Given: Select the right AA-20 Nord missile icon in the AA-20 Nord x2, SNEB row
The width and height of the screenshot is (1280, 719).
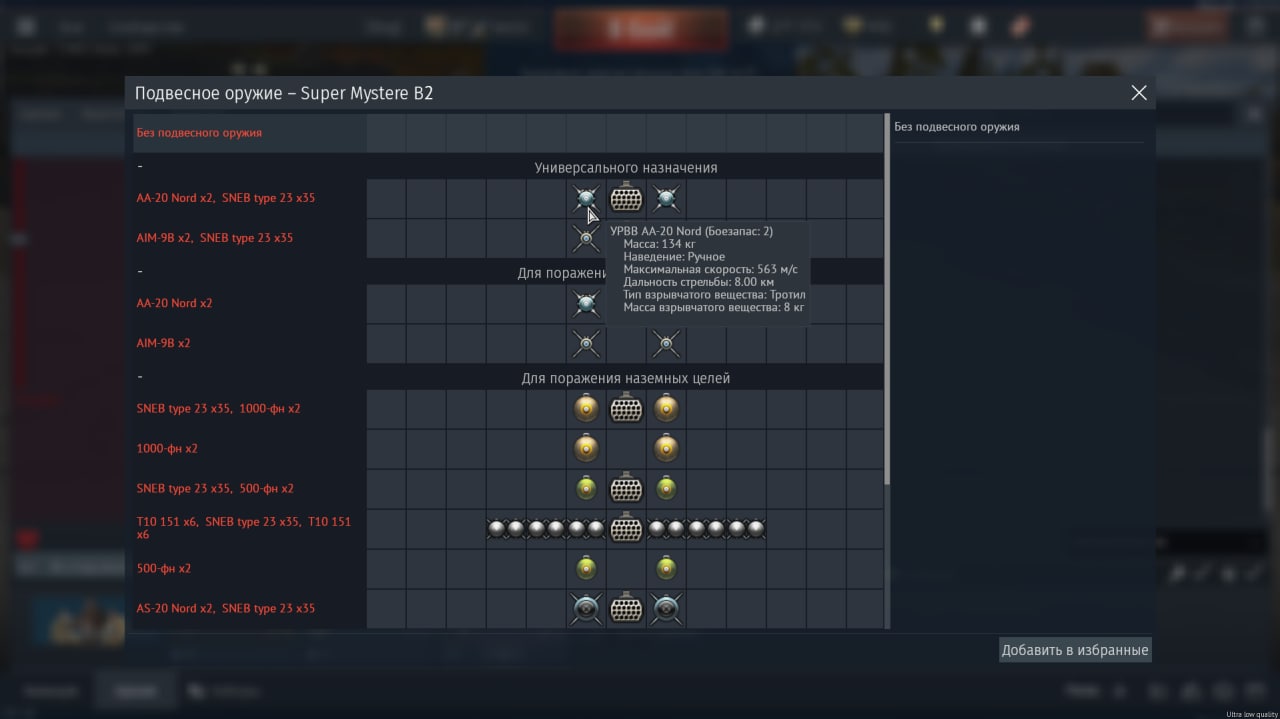Looking at the screenshot, I should click(666, 199).
